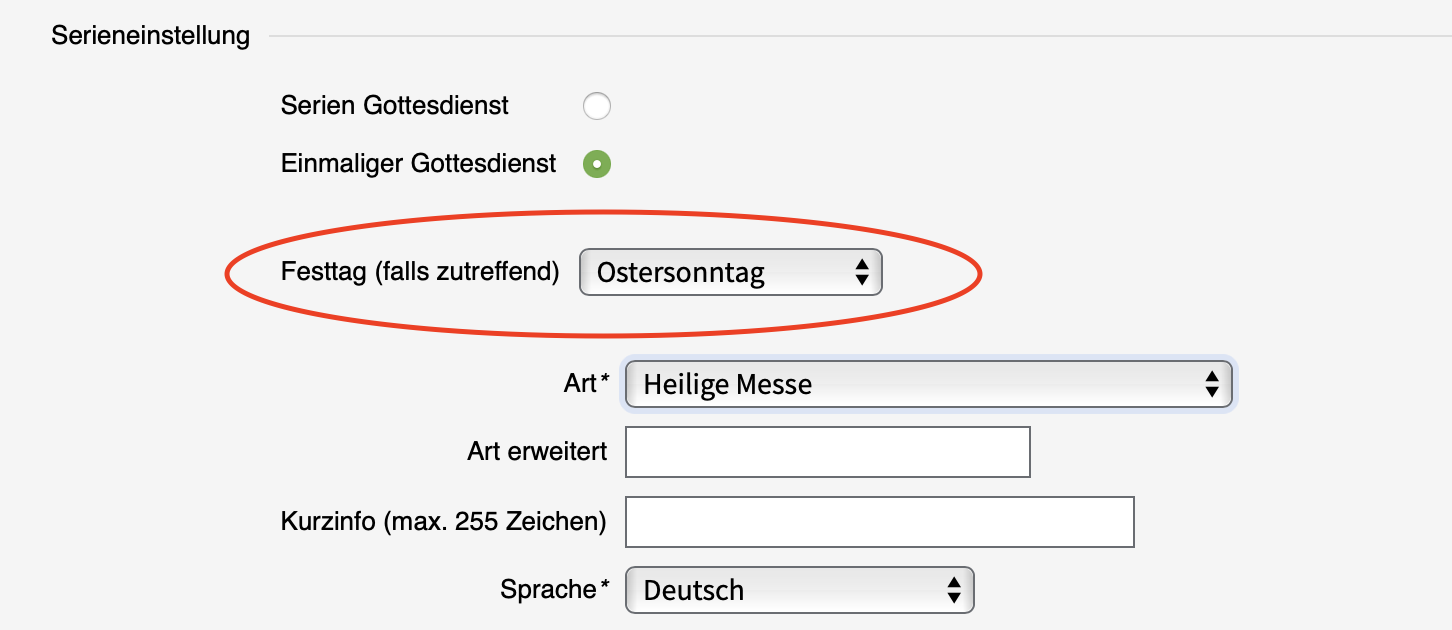Screen dimensions: 1452x630
Task: Focus the Art erweitert text field
Action: (827, 452)
